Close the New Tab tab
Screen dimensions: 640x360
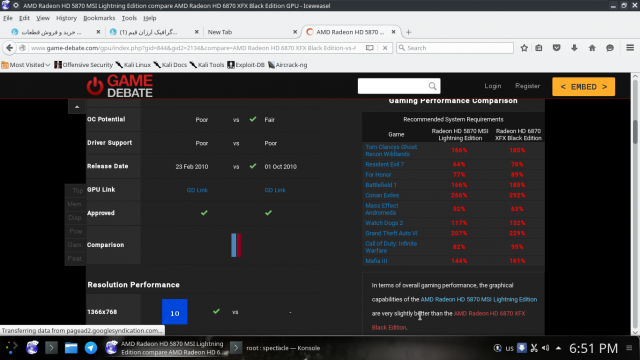pyautogui.click(x=295, y=32)
